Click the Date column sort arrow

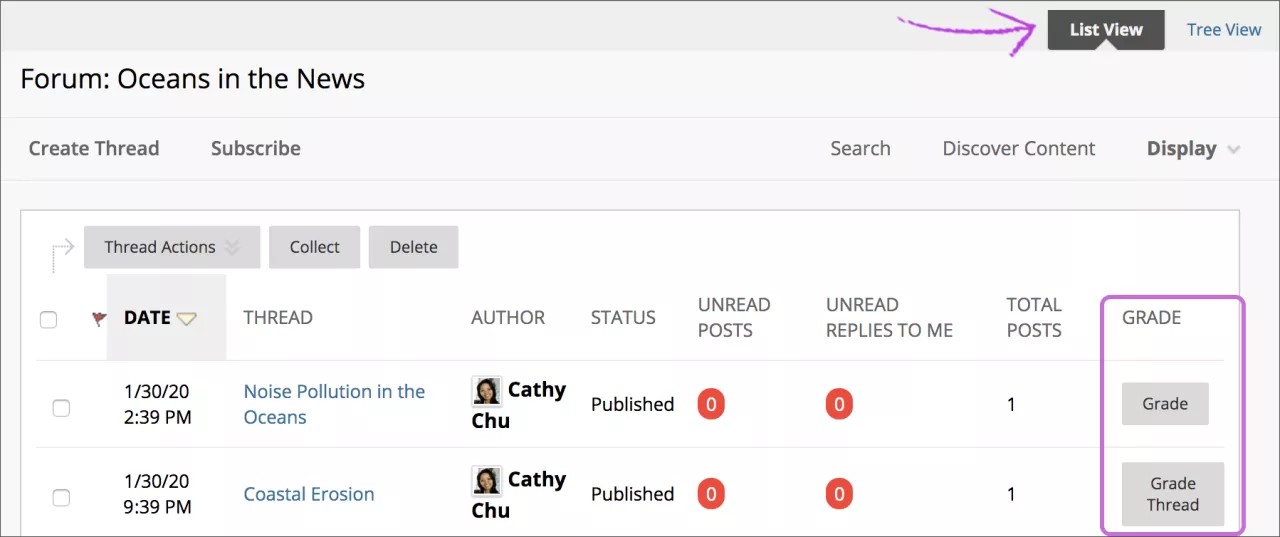click(187, 319)
